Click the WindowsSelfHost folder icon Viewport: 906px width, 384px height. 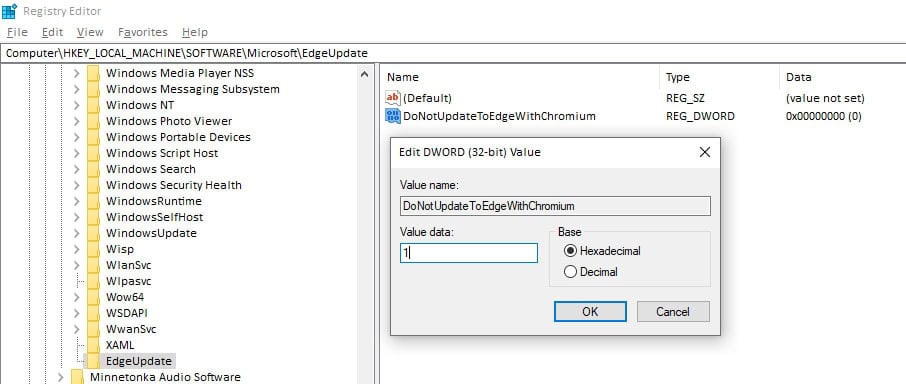pyautogui.click(x=93, y=217)
